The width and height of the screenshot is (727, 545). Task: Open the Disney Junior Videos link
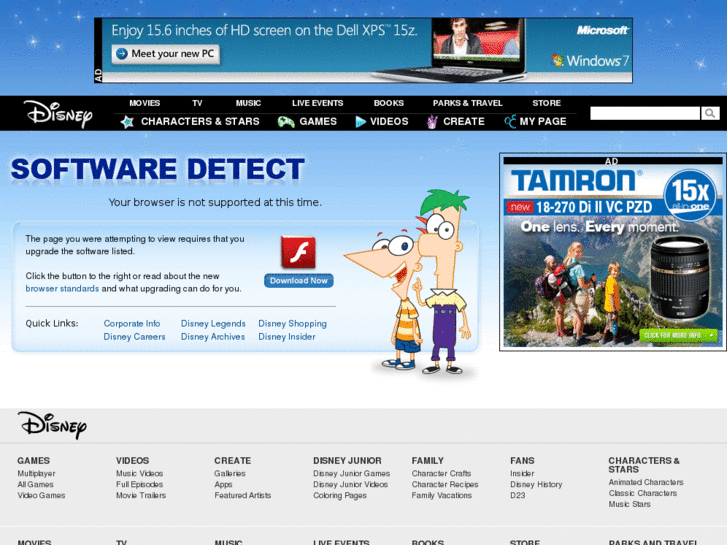pos(351,484)
